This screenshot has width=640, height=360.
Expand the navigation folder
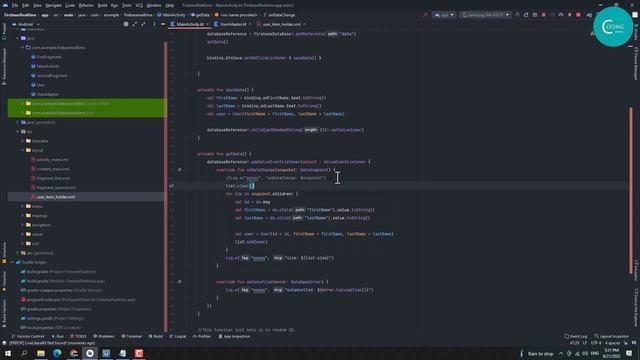point(23,225)
